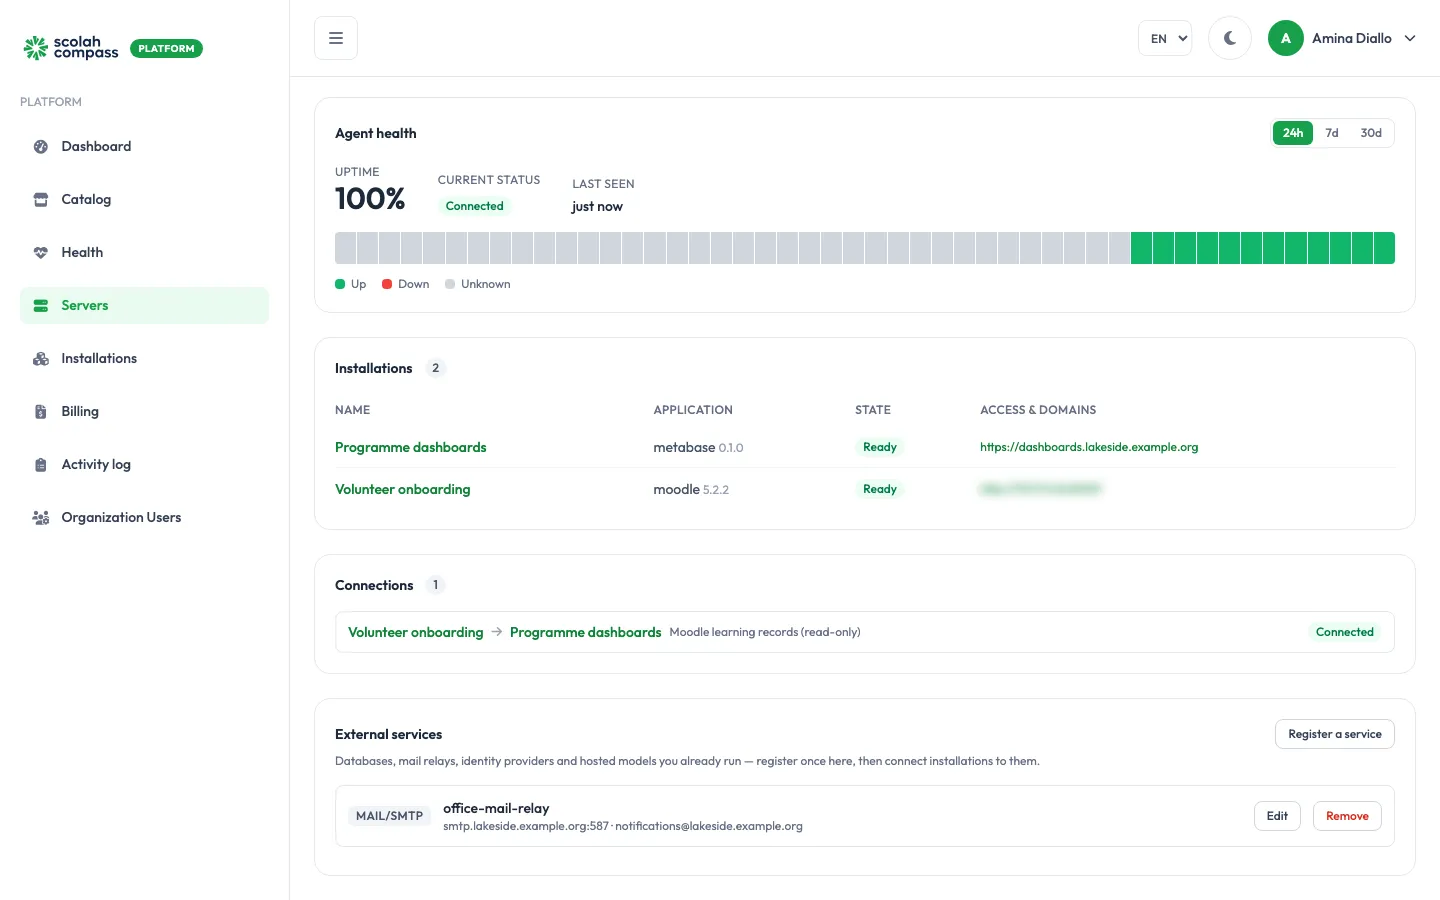Viewport: 1440px width, 900px height.
Task: Click the green avatar circle labelled A
Action: (1286, 38)
